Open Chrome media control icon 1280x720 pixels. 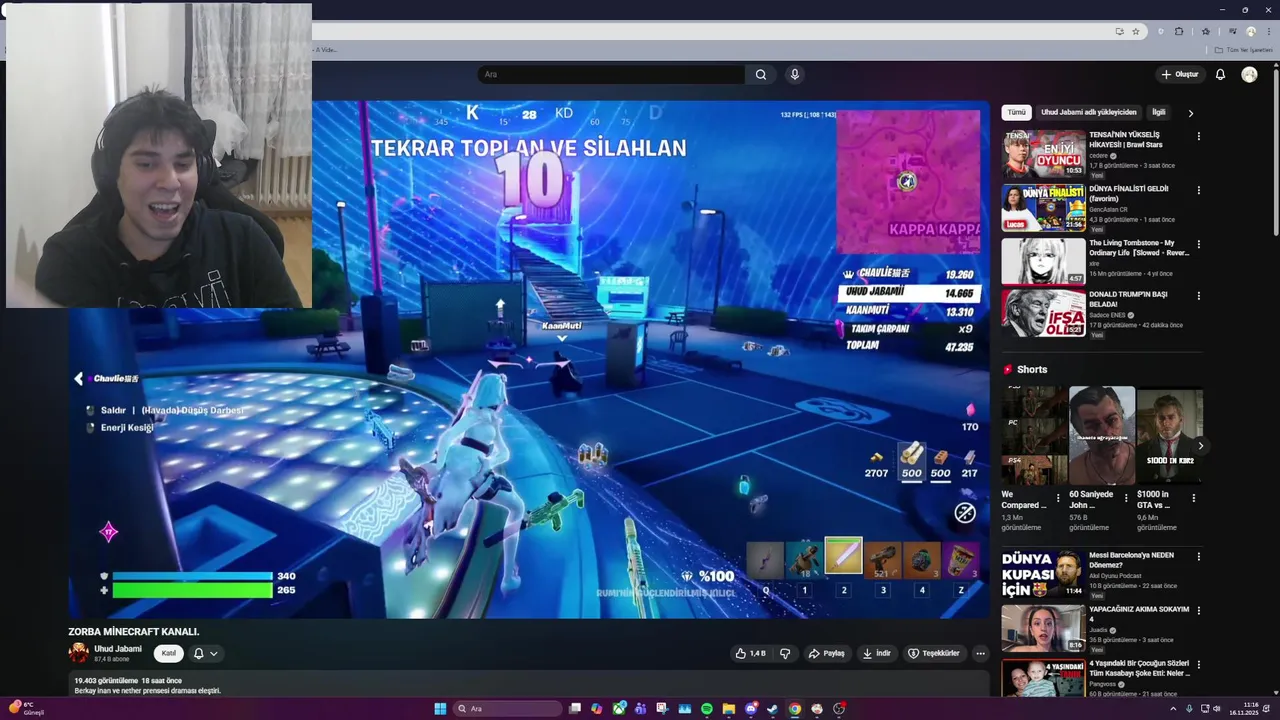coord(1233,31)
